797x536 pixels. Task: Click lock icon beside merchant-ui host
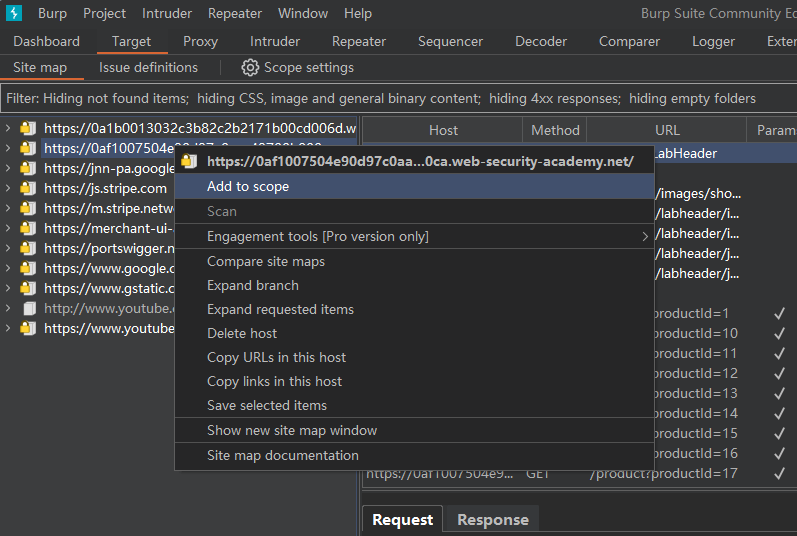[28, 228]
